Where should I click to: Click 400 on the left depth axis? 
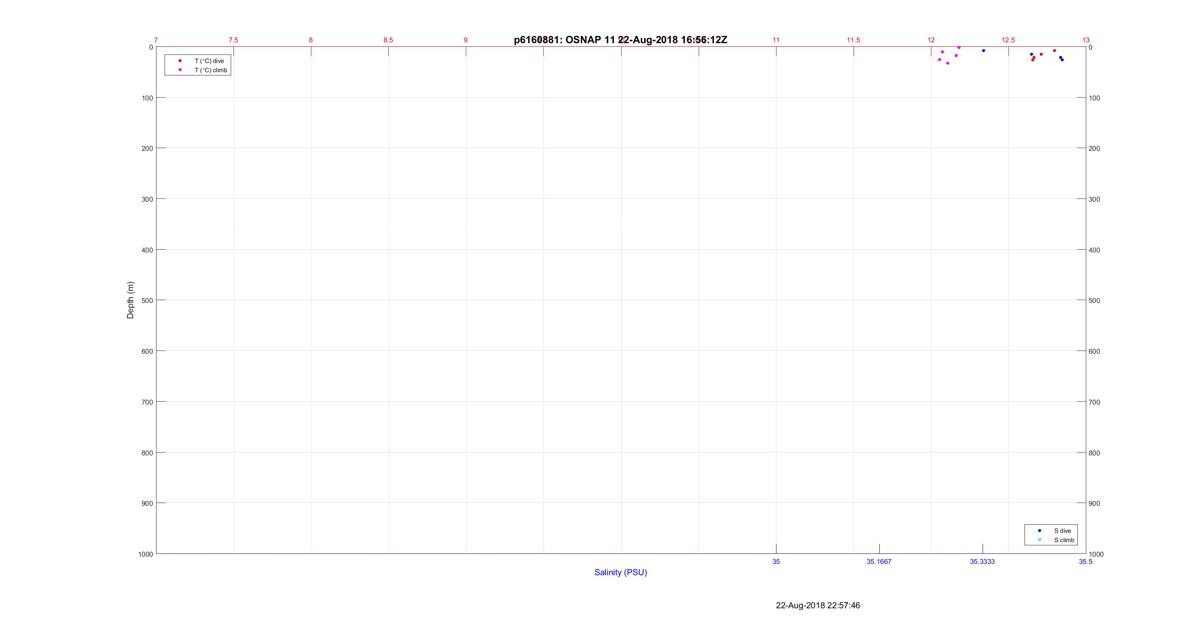pyautogui.click(x=146, y=250)
